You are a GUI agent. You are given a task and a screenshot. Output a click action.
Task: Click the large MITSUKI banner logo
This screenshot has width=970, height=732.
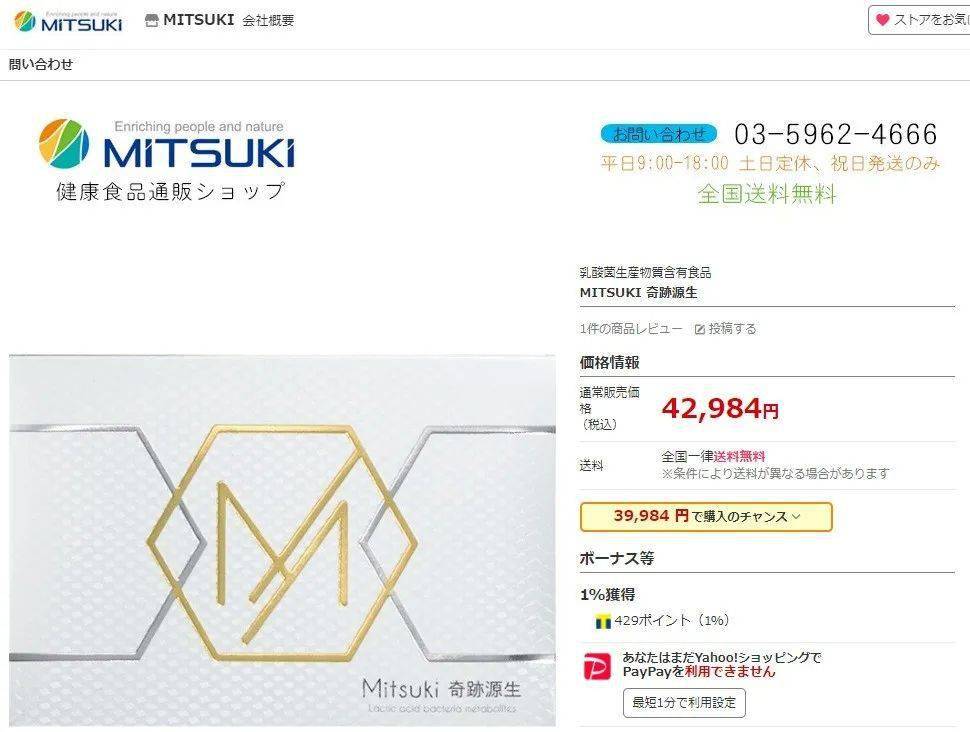(167, 160)
